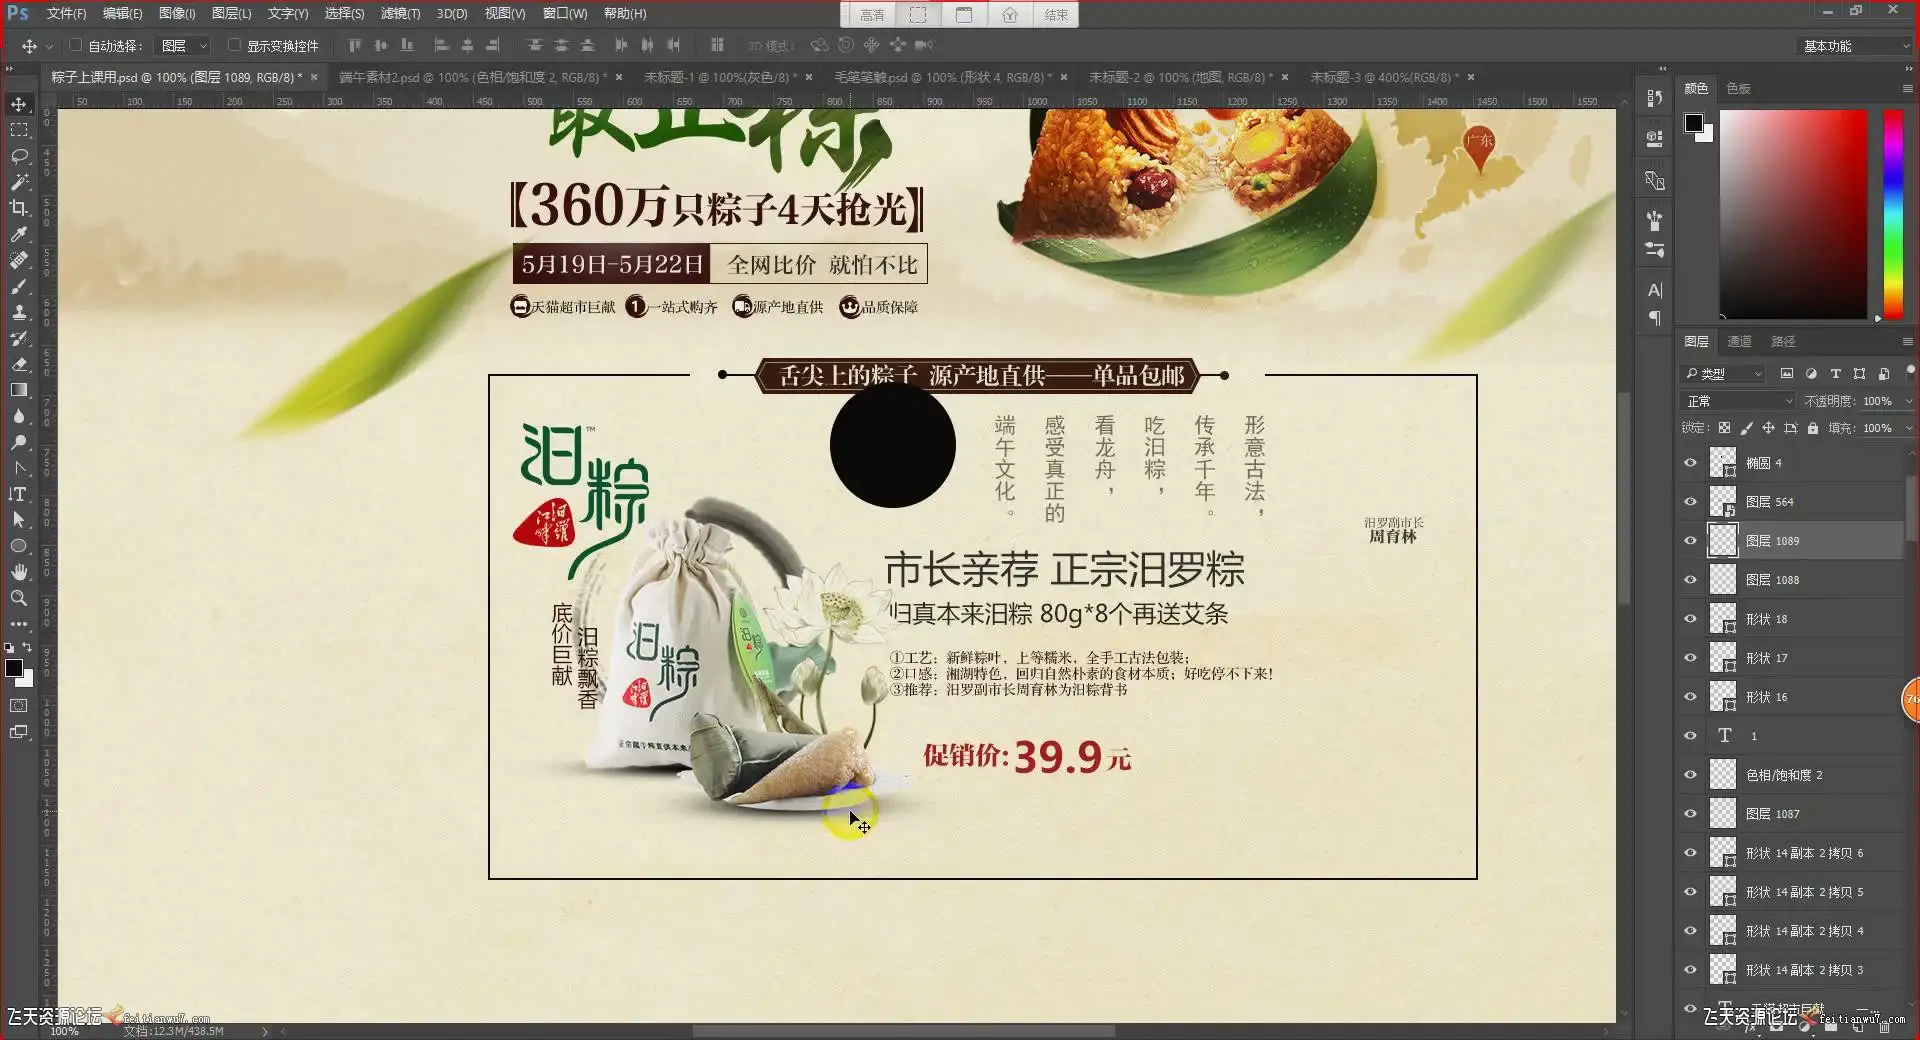Viewport: 1920px width, 1040px height.
Task: Change screen mode via toolbox icon
Action: [19, 732]
